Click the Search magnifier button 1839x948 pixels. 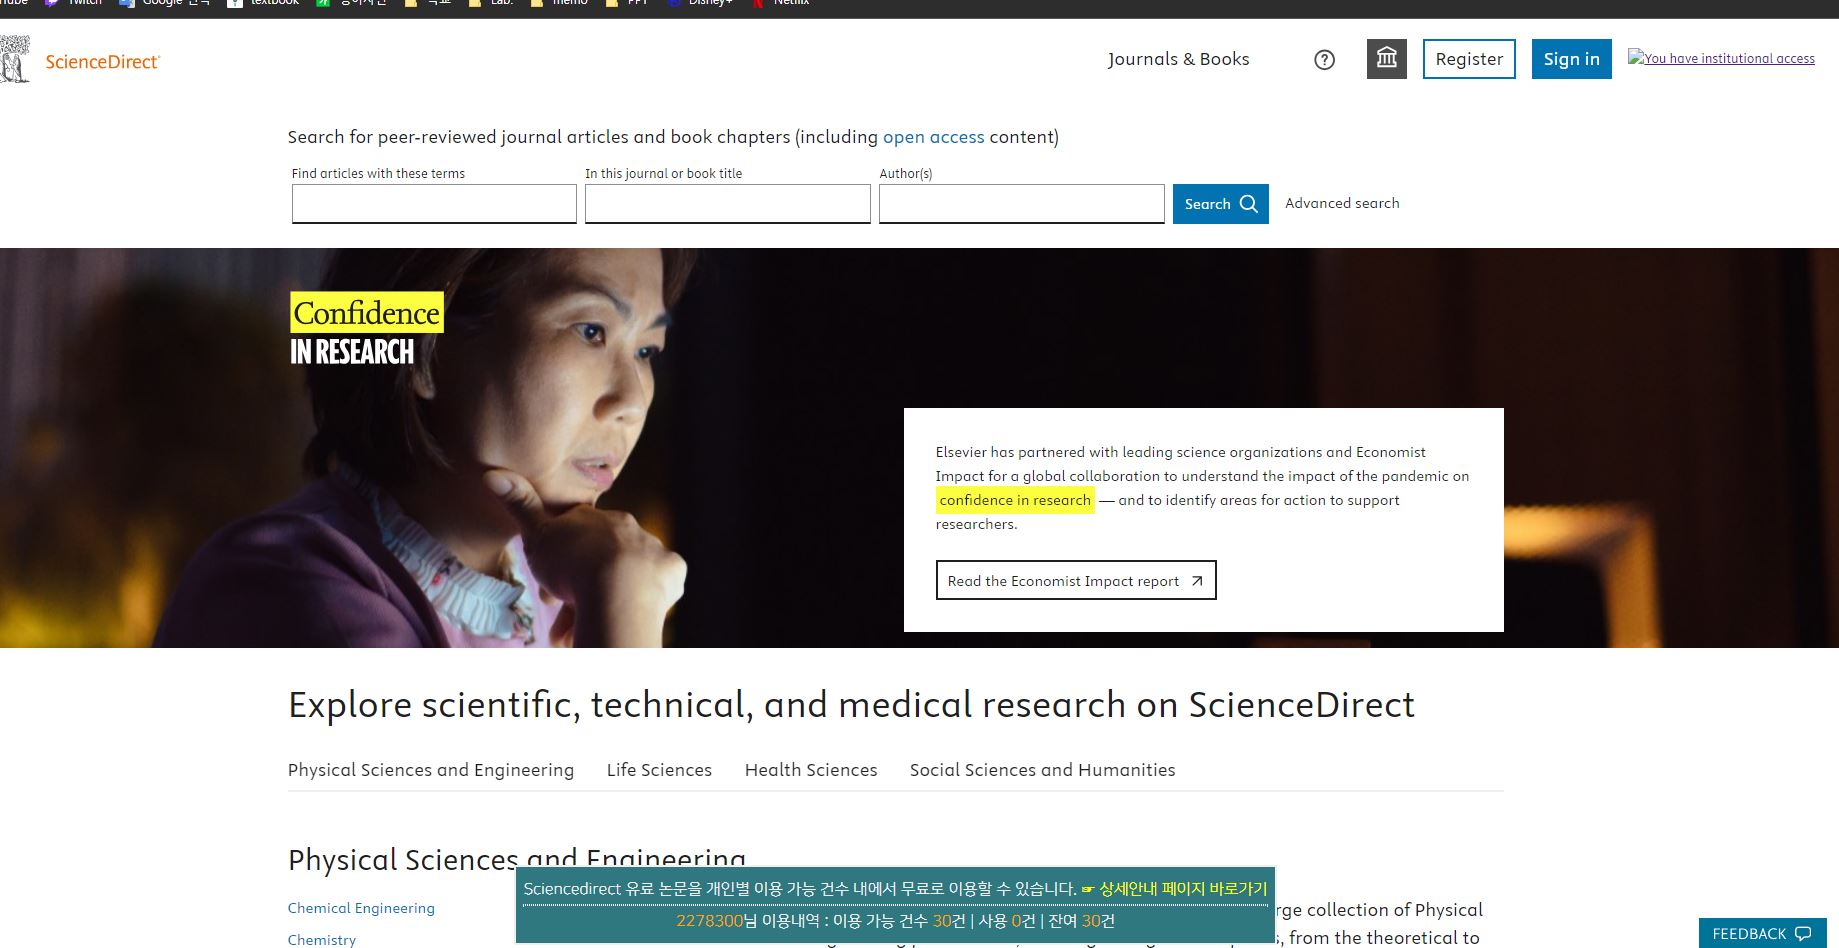pos(1220,204)
